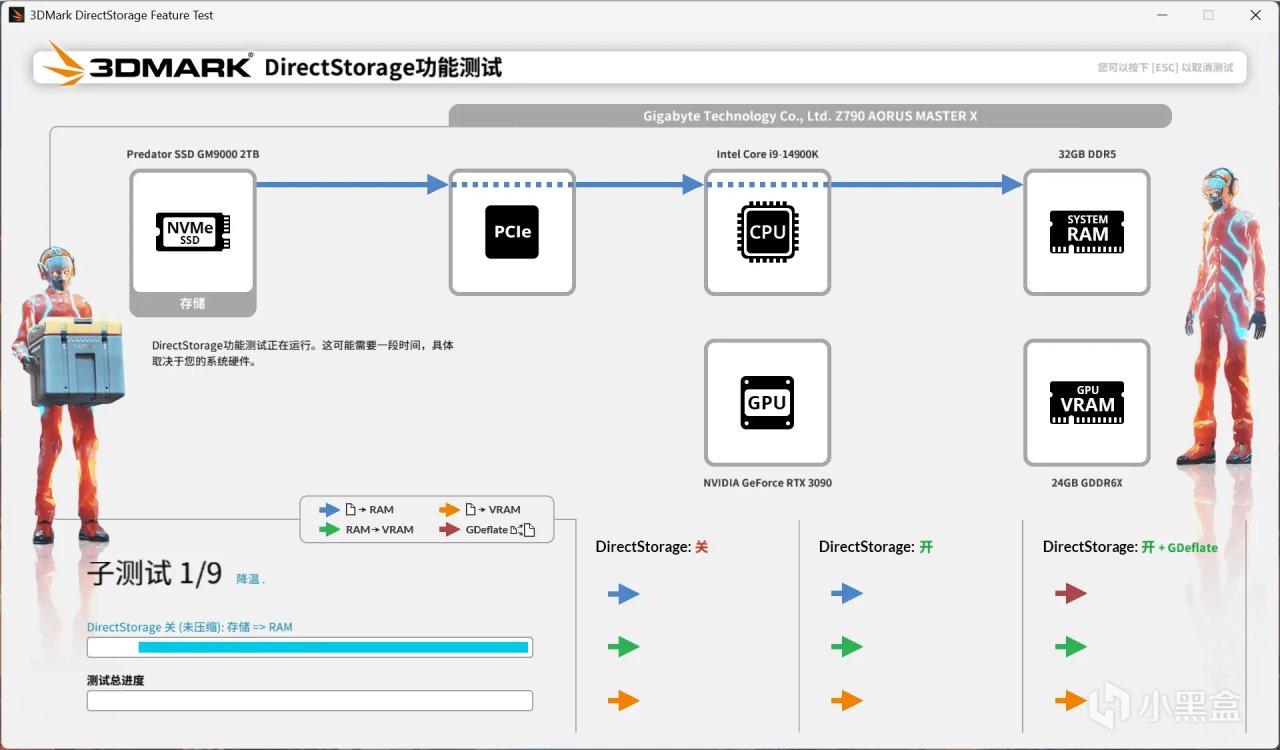Click red arrow under the GDeflate column
The width and height of the screenshot is (1280, 750).
(x=1071, y=594)
